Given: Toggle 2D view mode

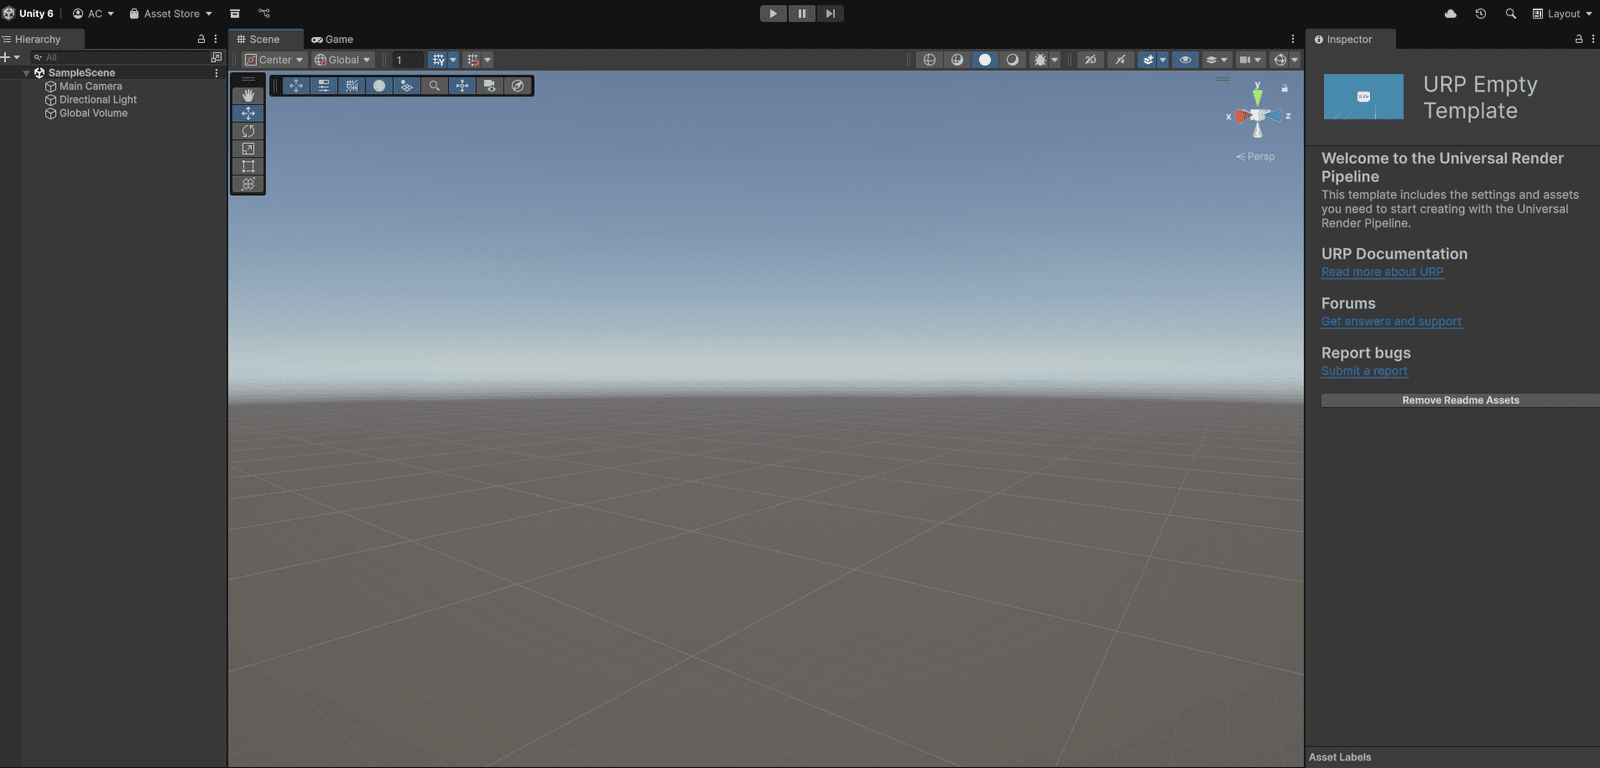Looking at the screenshot, I should click(1091, 60).
